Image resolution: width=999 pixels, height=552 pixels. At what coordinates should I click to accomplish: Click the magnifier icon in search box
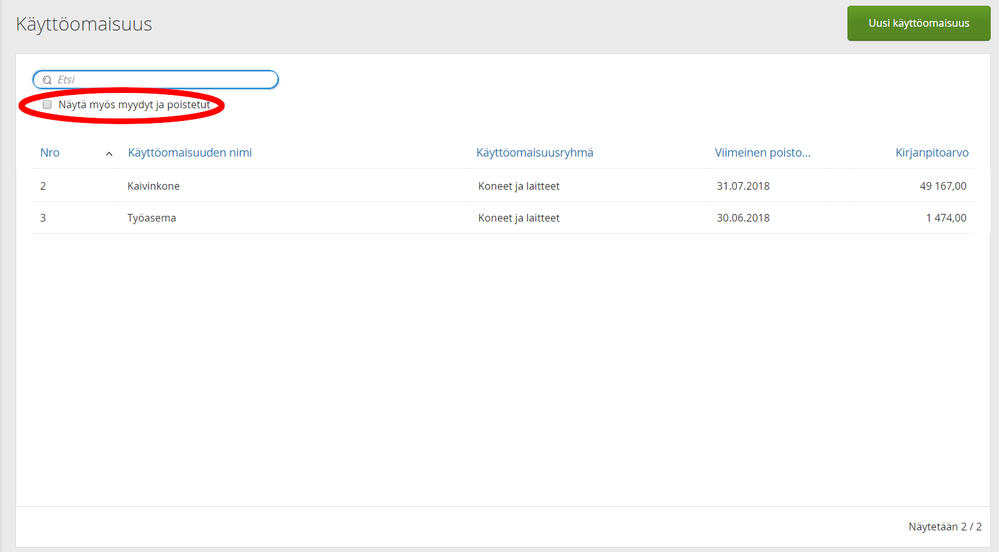pos(47,80)
